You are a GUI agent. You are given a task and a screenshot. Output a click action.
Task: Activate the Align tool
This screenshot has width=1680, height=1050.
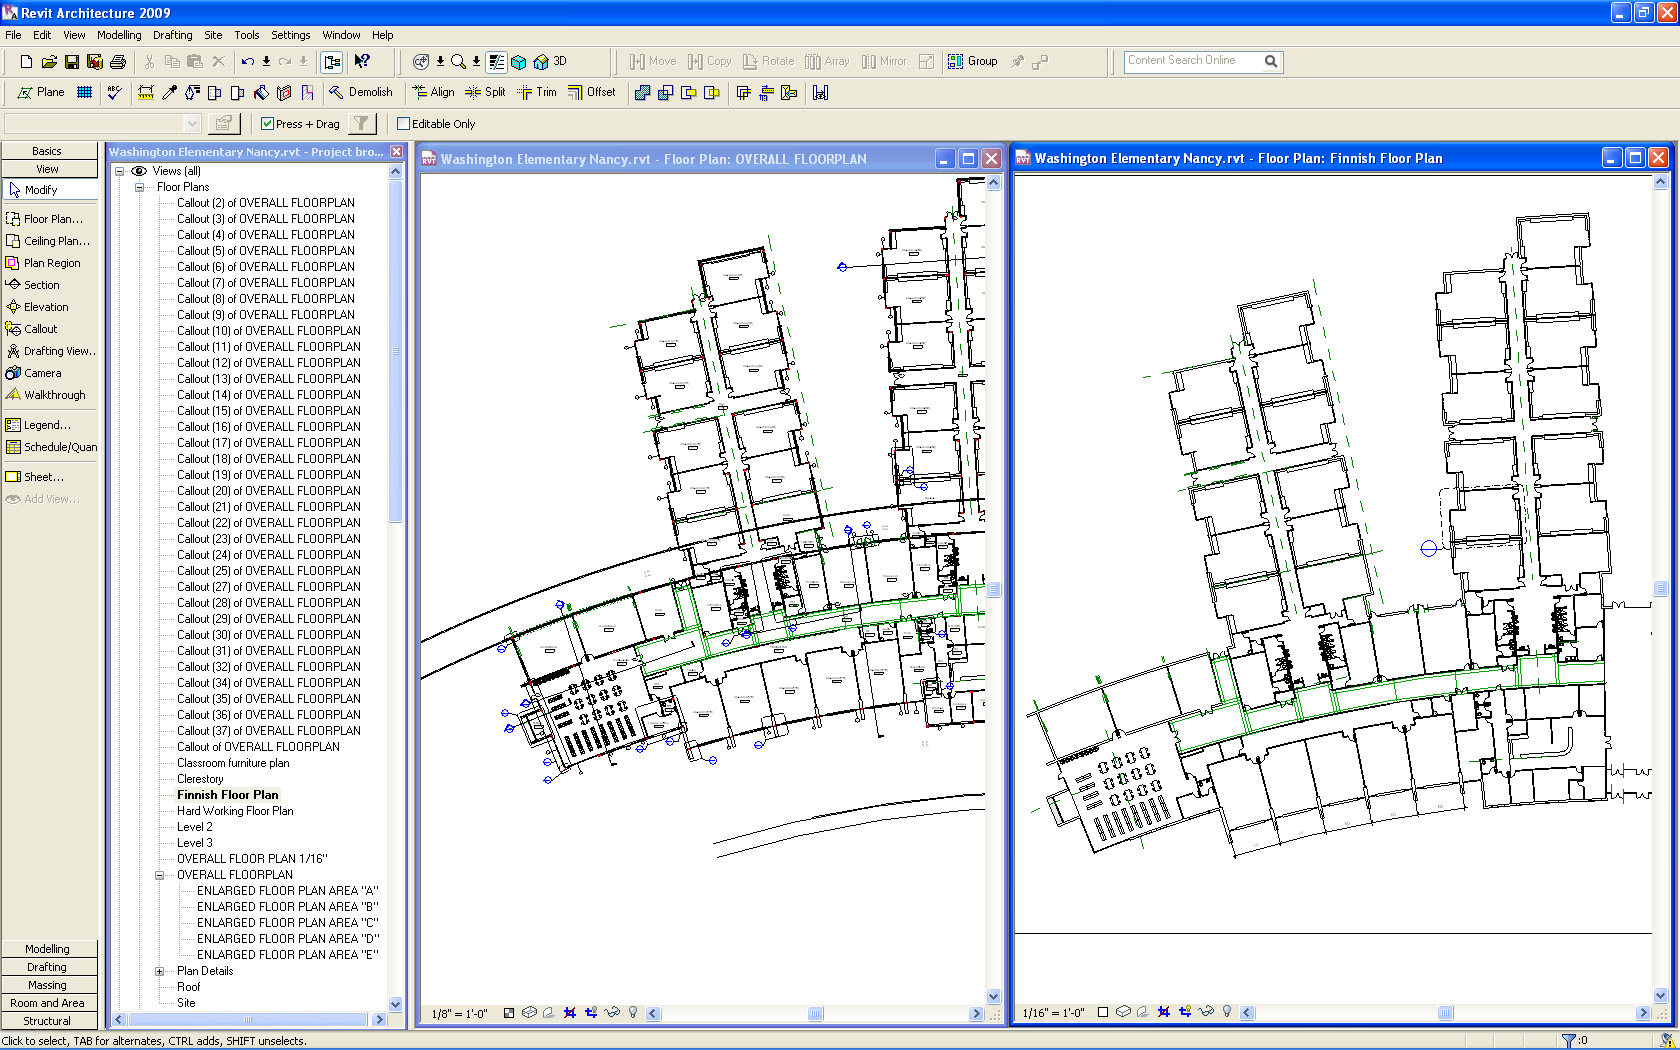coord(433,92)
